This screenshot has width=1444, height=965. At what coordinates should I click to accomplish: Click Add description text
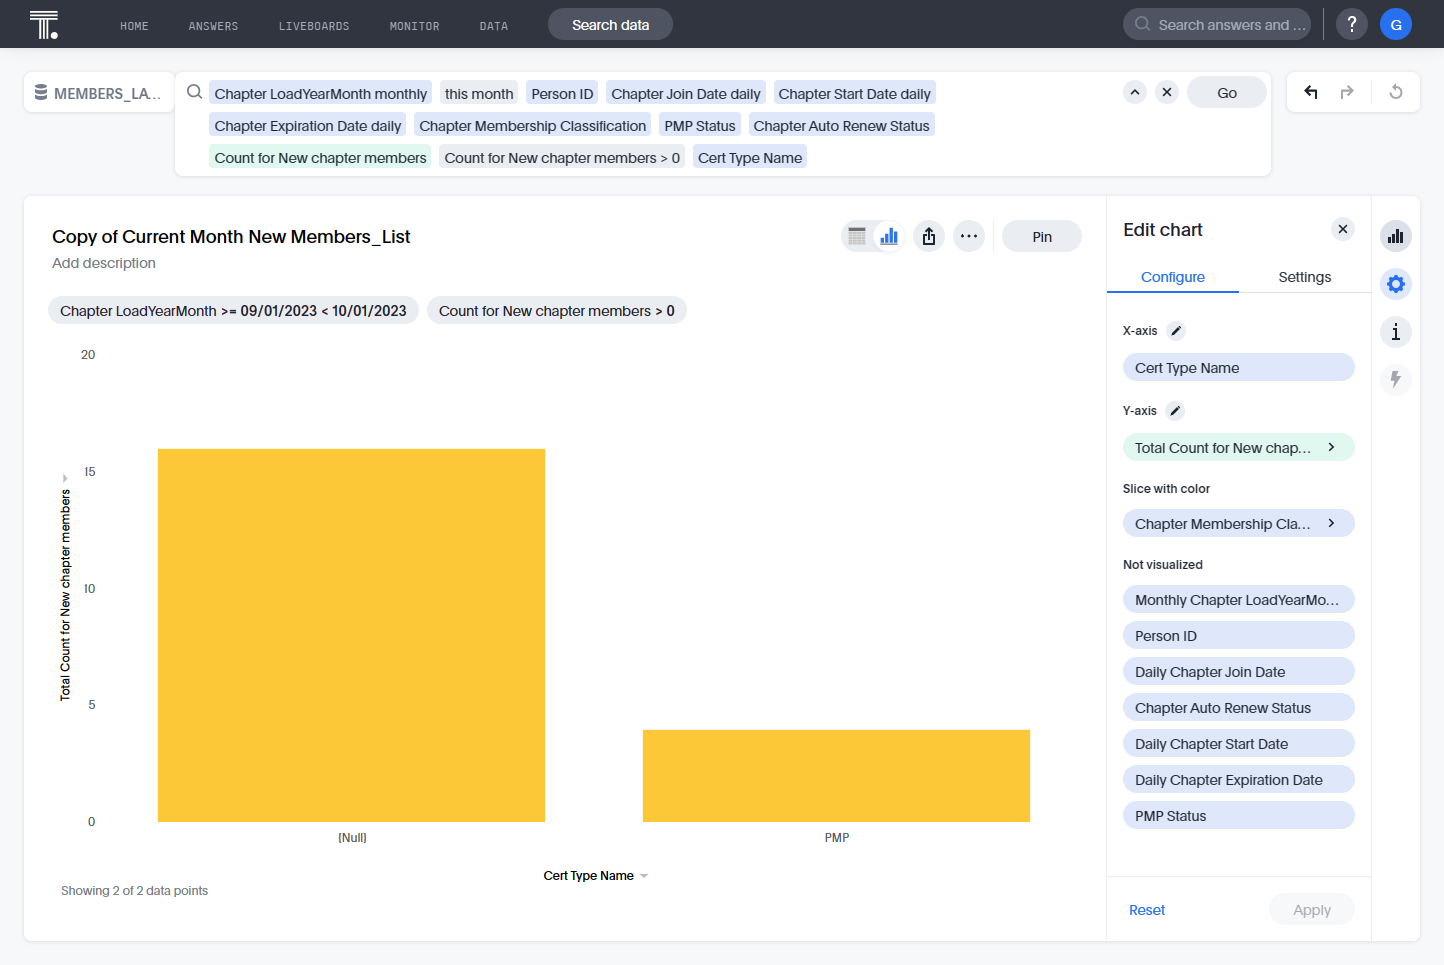[104, 263]
